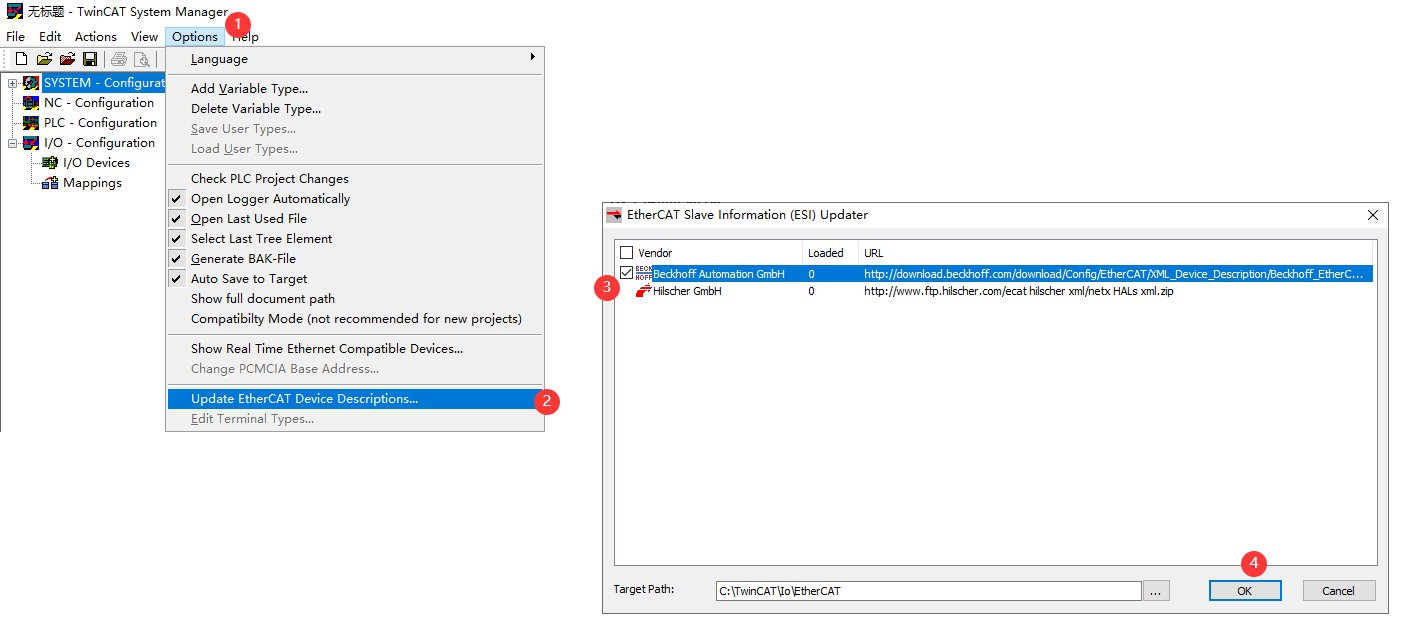This screenshot has height=631, width=1405.
Task: Select Show full document path
Action: pyautogui.click(x=354, y=299)
